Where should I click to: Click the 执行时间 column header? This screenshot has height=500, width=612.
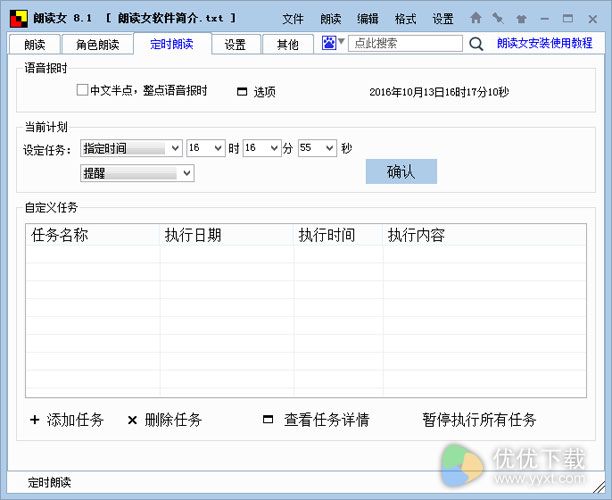[338, 235]
